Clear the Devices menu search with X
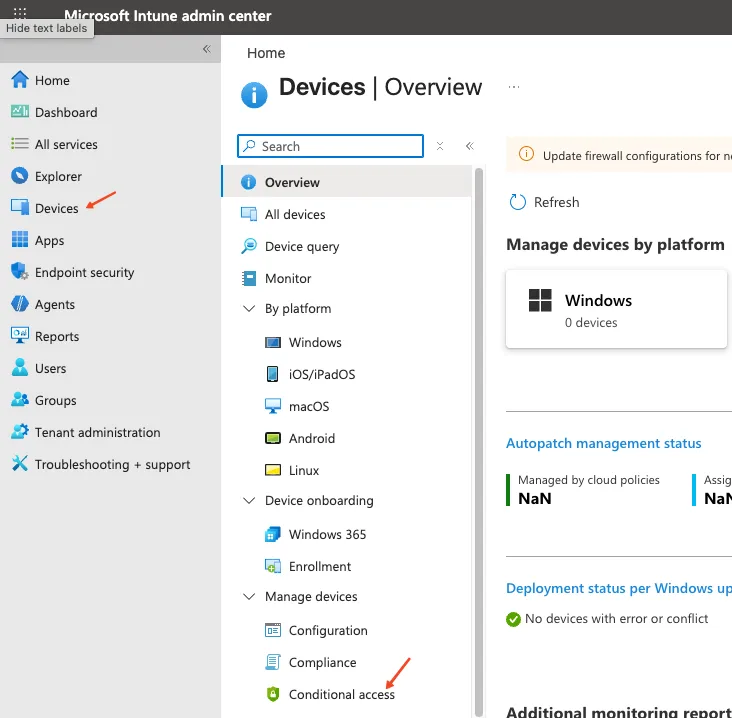The width and height of the screenshot is (732, 718). 440,146
